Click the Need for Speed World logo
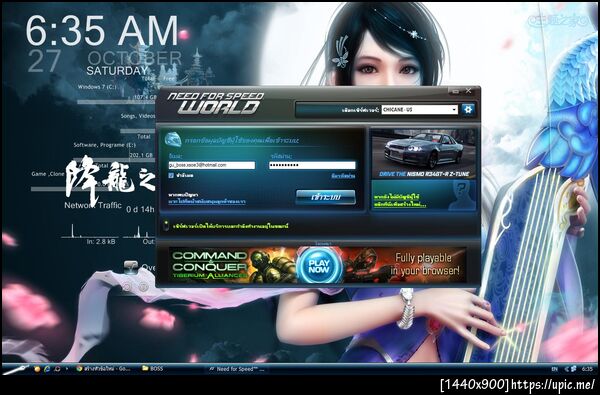Image resolution: width=600 pixels, height=395 pixels. tap(216, 103)
